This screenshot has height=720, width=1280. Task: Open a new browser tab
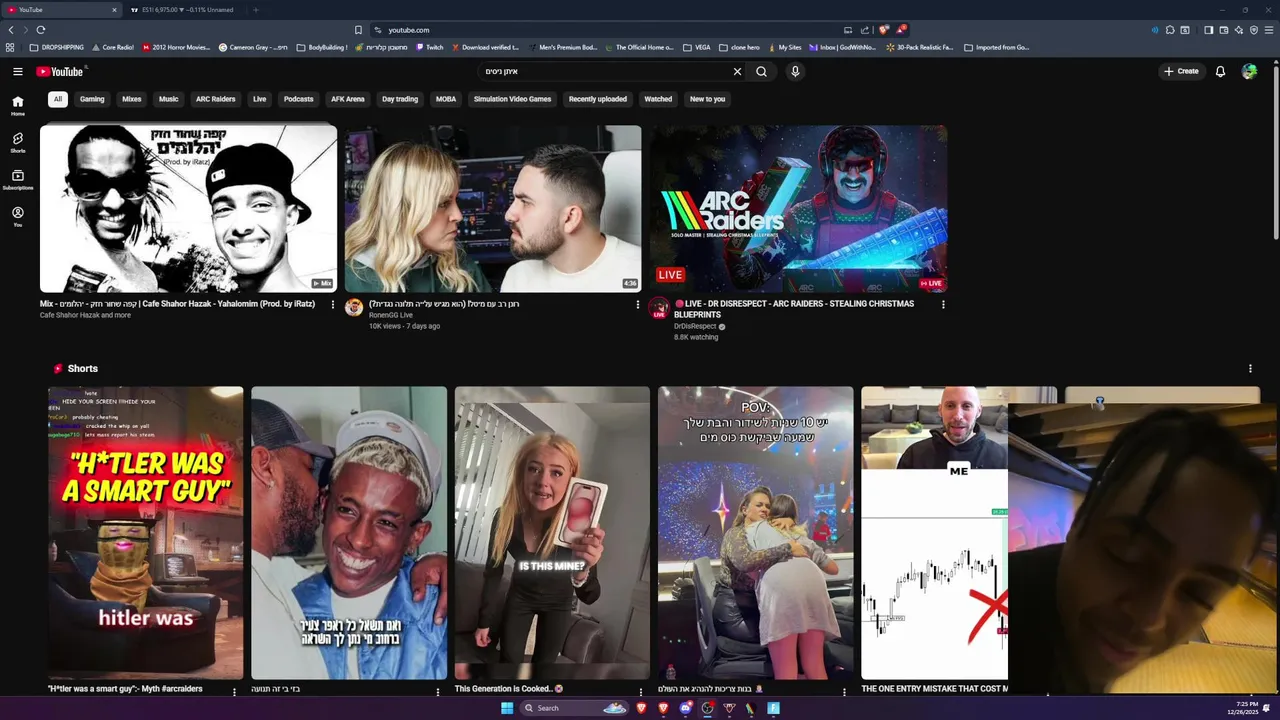tap(255, 10)
